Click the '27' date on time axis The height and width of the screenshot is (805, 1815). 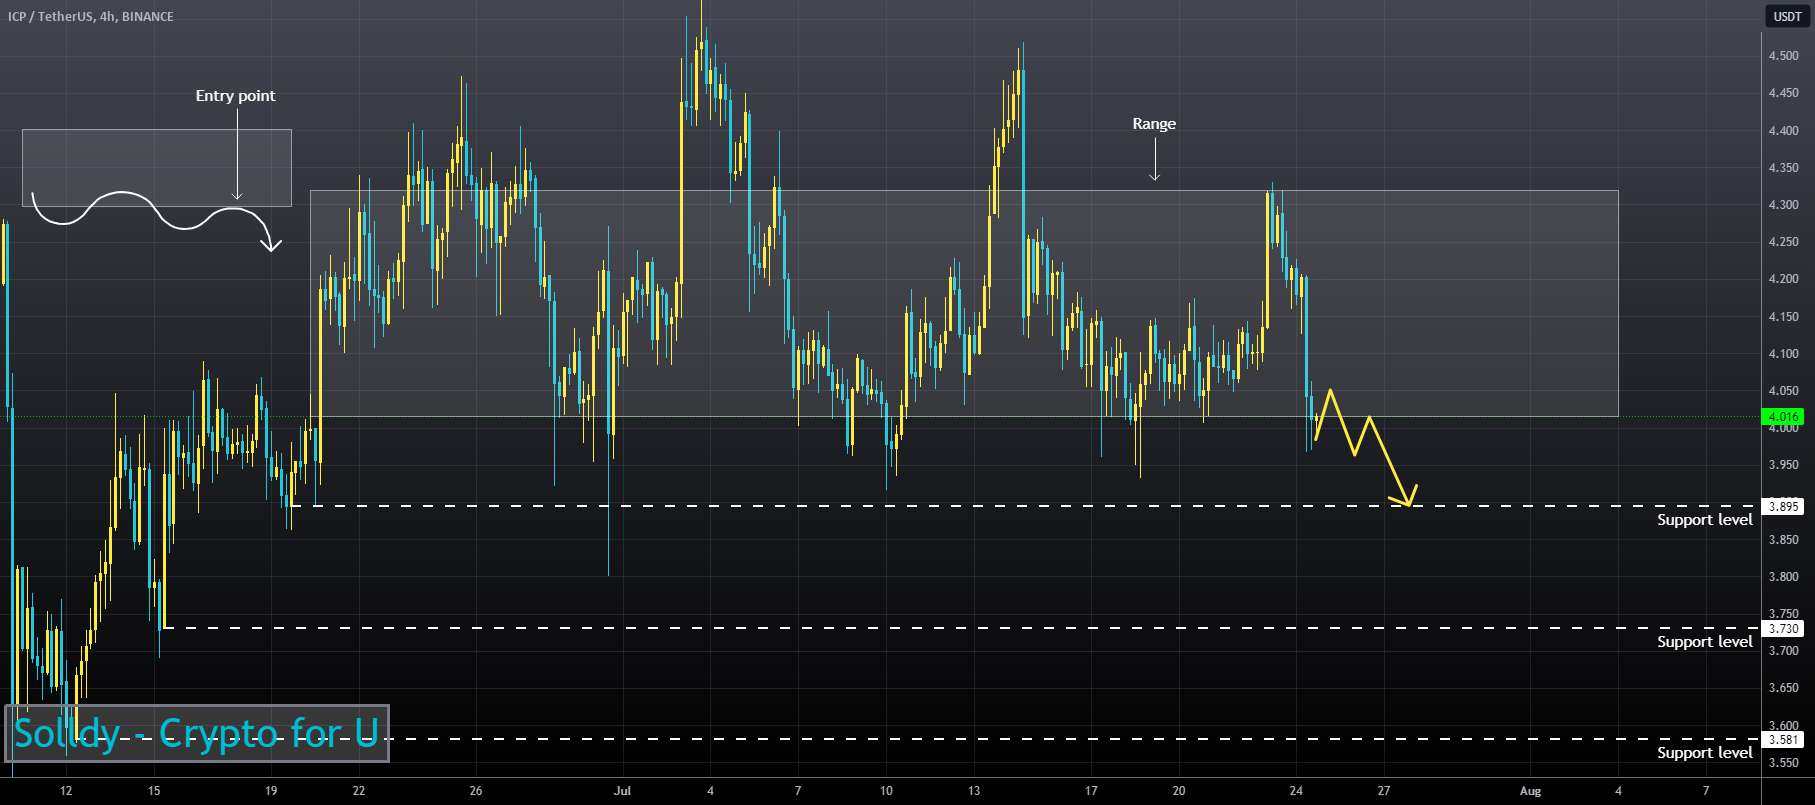[x=1384, y=791]
